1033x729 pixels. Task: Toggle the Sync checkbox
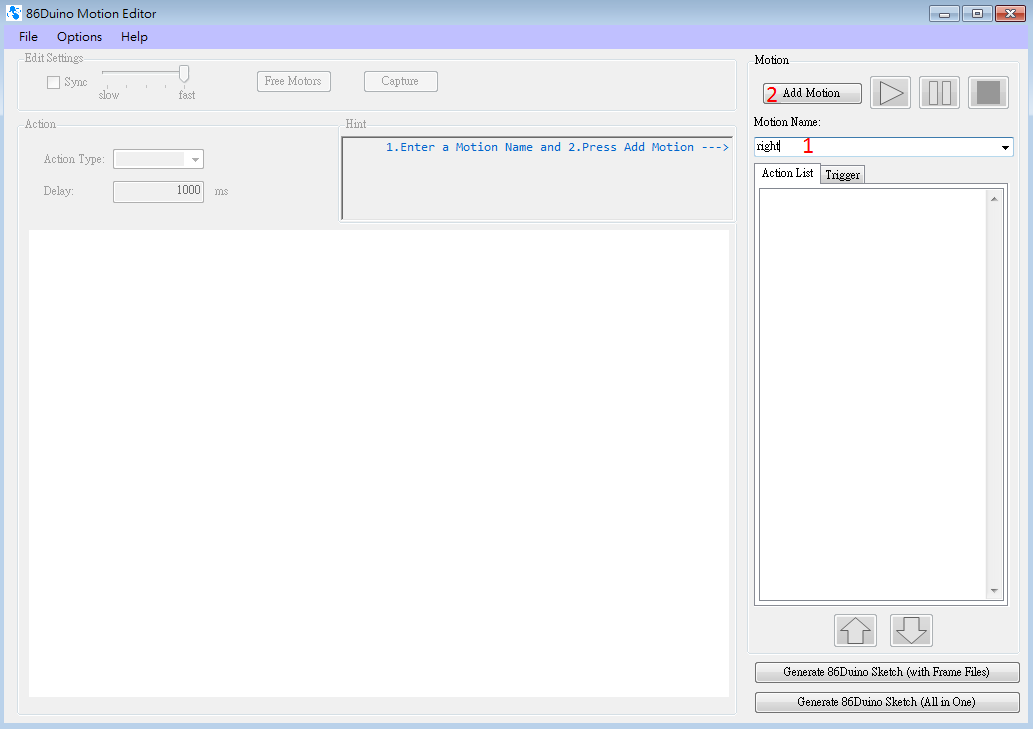pyautogui.click(x=53, y=82)
